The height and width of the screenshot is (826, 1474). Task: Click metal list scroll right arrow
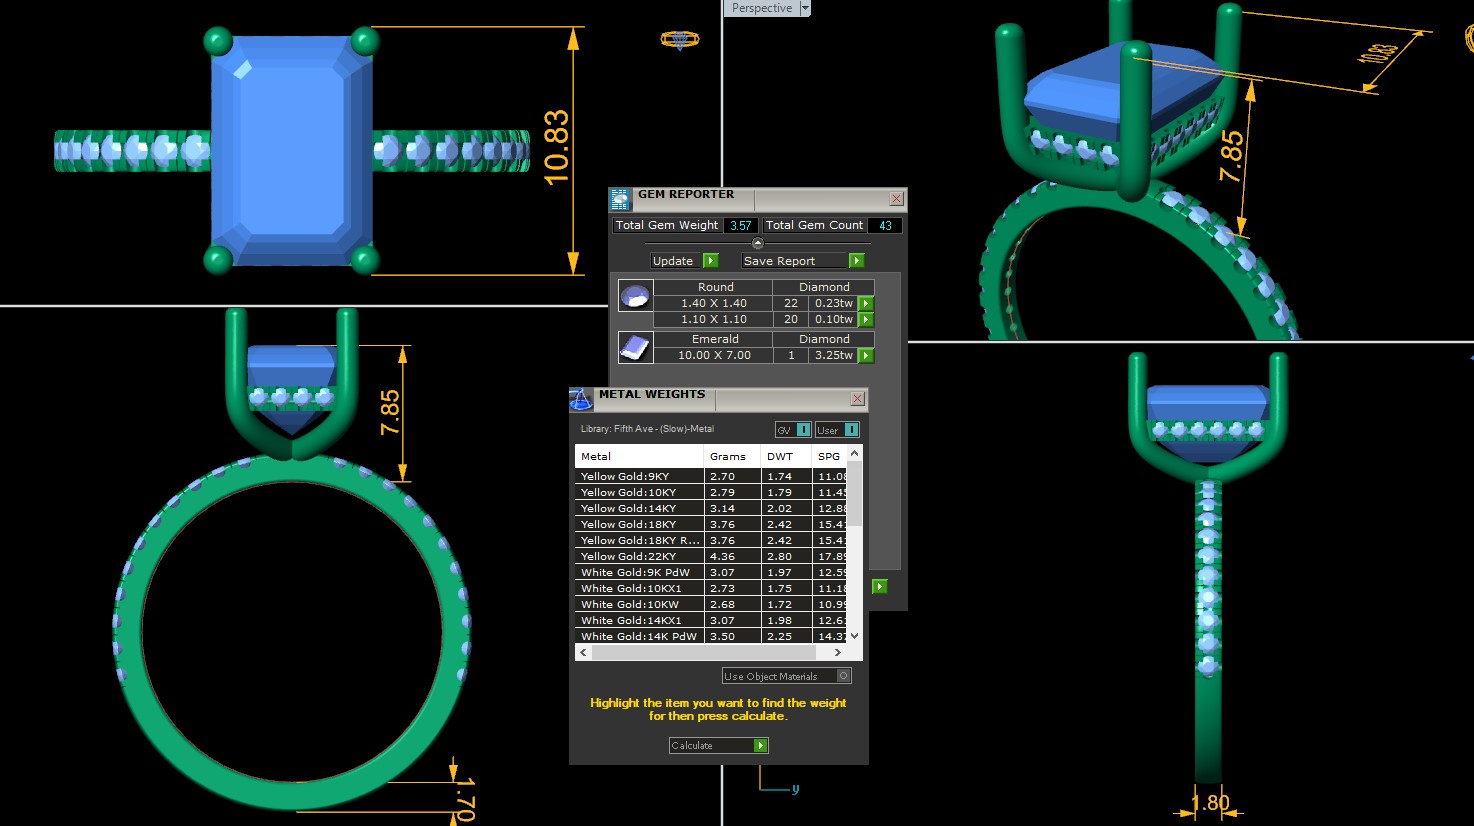(838, 652)
